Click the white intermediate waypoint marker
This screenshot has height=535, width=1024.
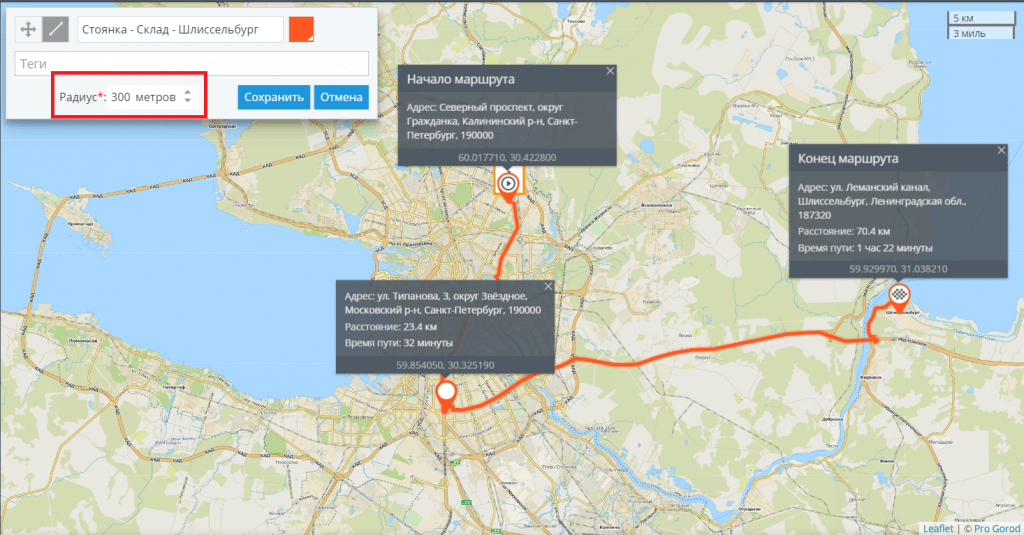point(446,393)
